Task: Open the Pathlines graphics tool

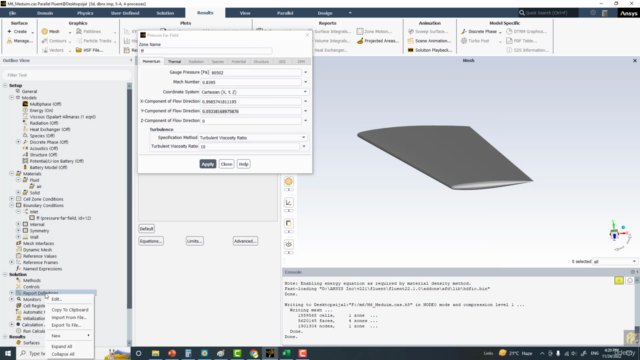Action: tap(89, 31)
